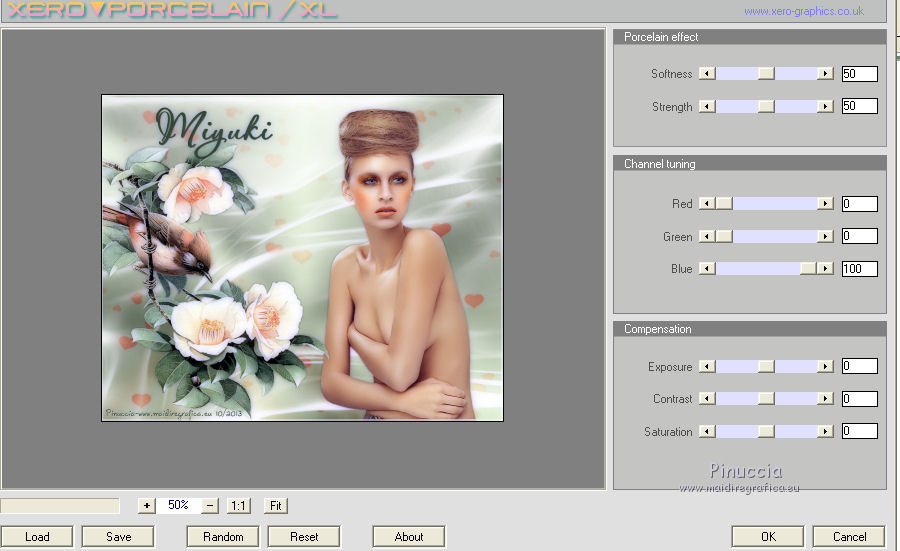Click the zoom in plus button
900x551 pixels.
coord(147,506)
